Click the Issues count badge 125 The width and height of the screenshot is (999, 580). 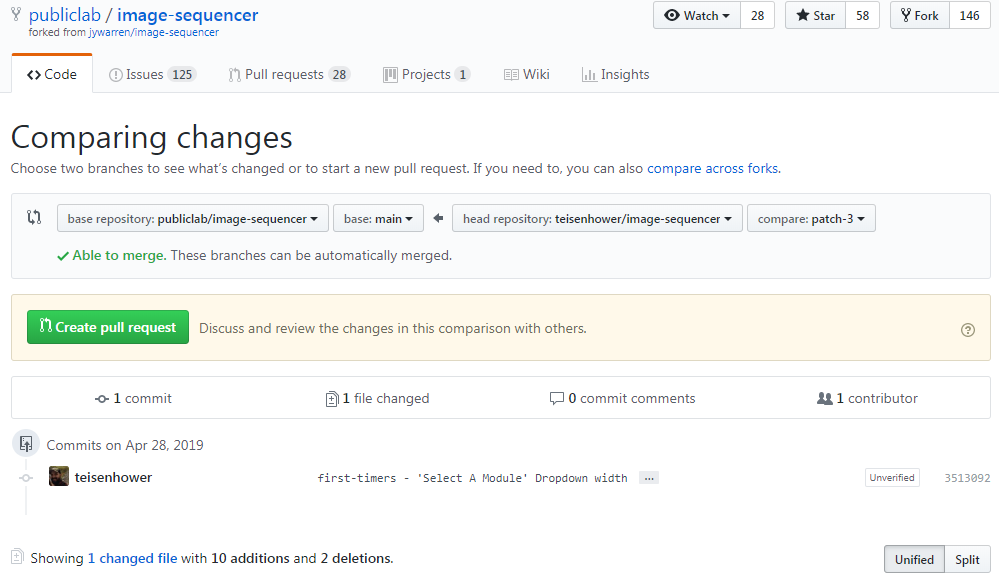[x=182, y=75]
